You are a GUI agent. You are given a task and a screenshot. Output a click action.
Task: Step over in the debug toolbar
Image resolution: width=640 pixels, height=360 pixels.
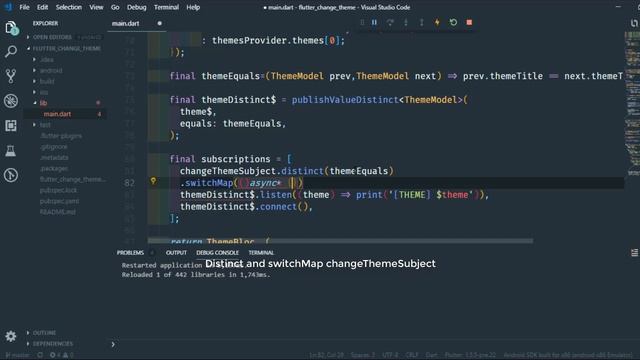click(x=390, y=22)
